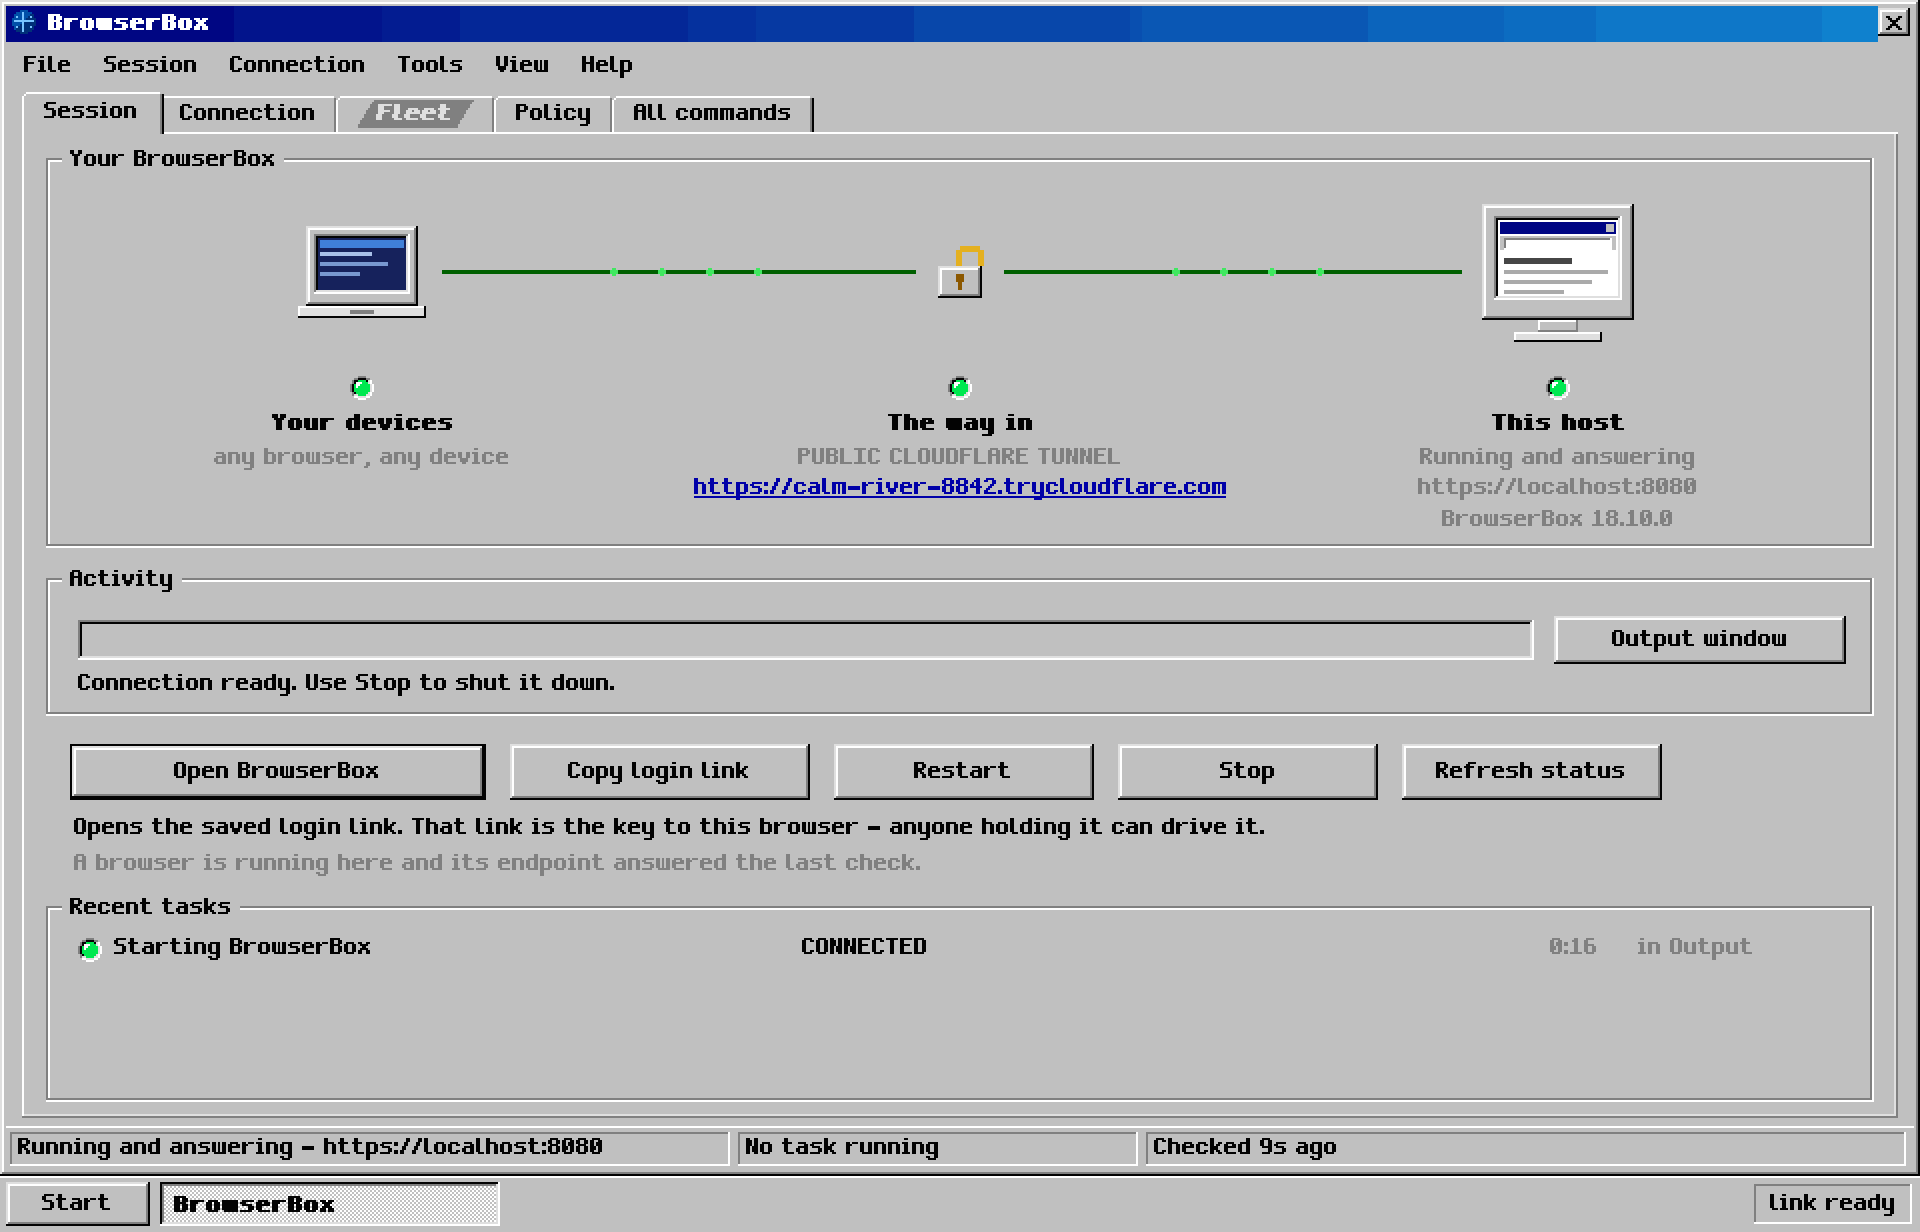Click 'any browser, any device' text
This screenshot has height=1232, width=1920.
[361, 457]
